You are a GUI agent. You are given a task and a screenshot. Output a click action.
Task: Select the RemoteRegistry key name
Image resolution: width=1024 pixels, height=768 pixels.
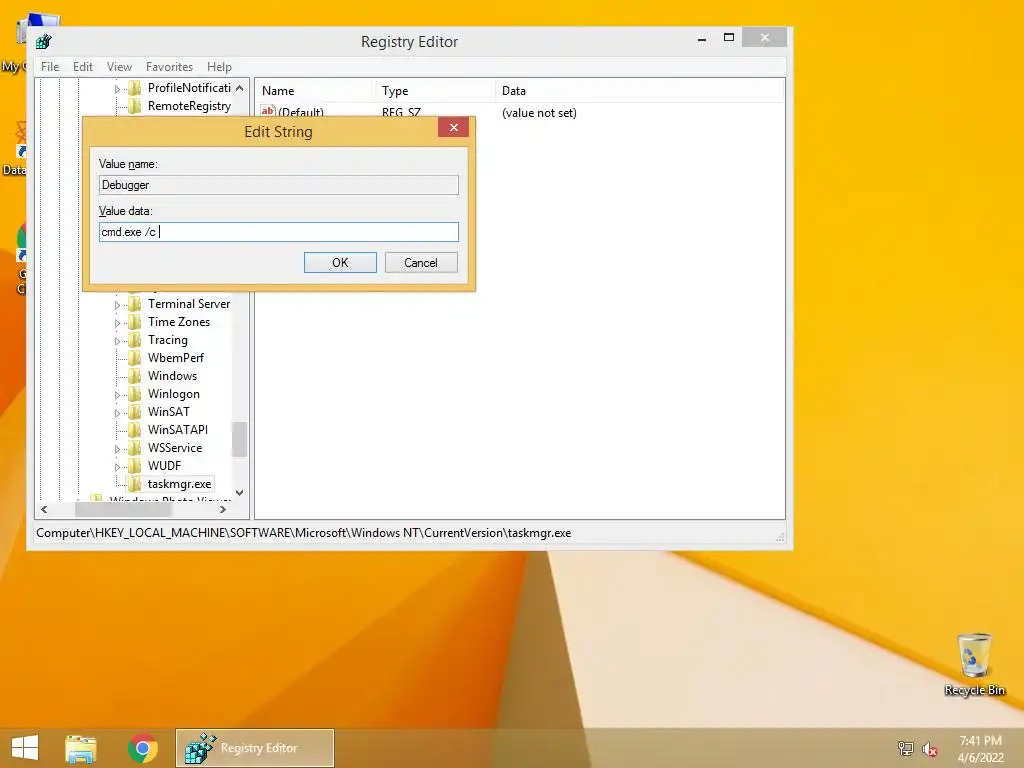tap(189, 106)
